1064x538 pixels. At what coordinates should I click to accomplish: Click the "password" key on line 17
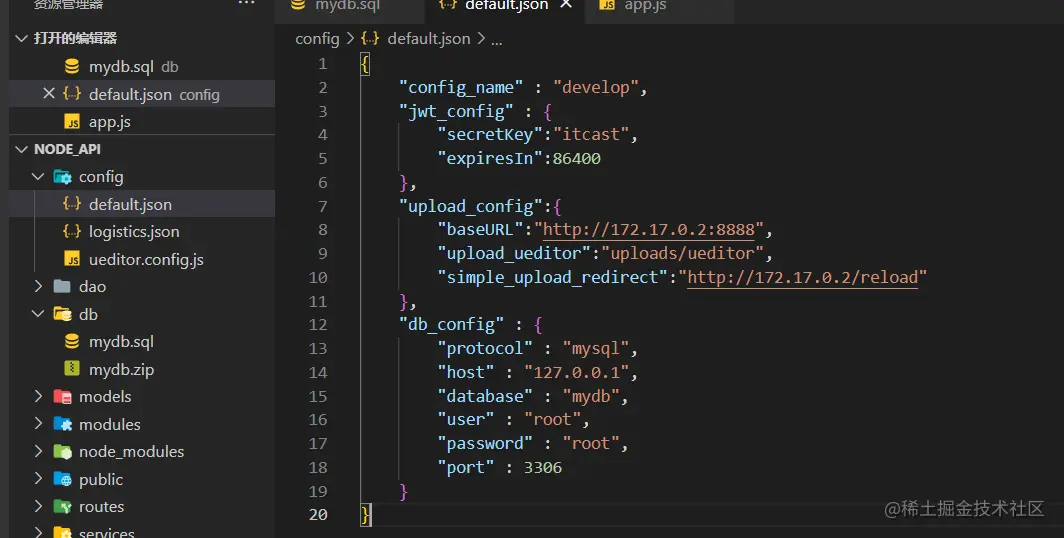coord(485,443)
